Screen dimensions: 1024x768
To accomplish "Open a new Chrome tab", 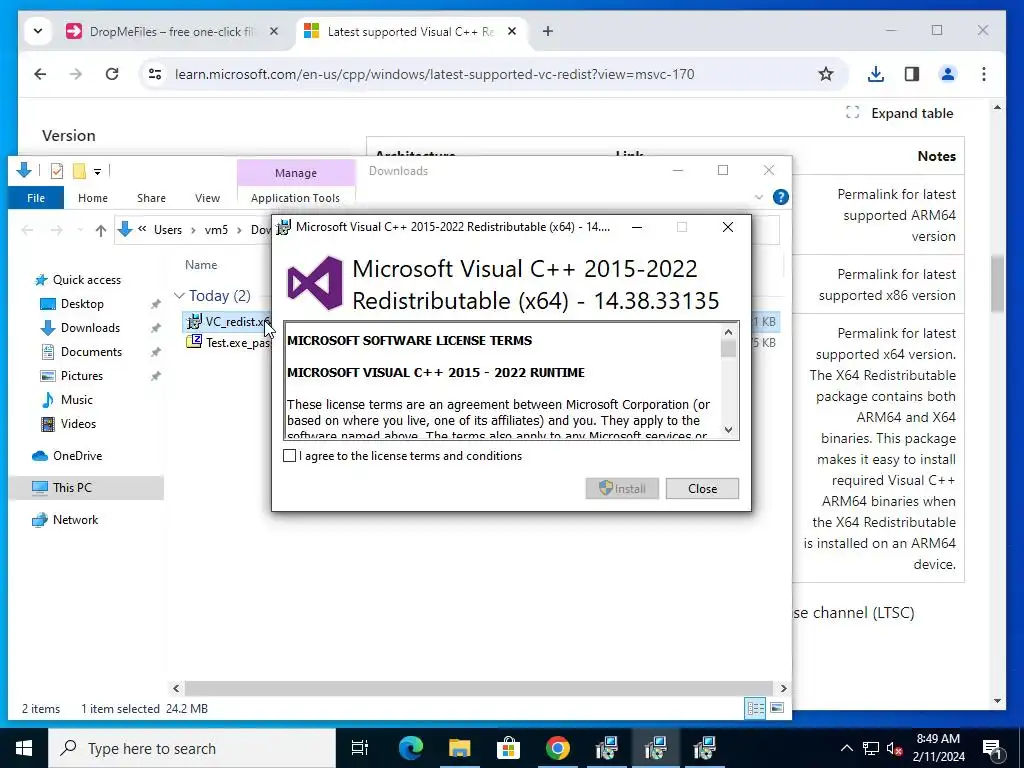I will coord(548,31).
